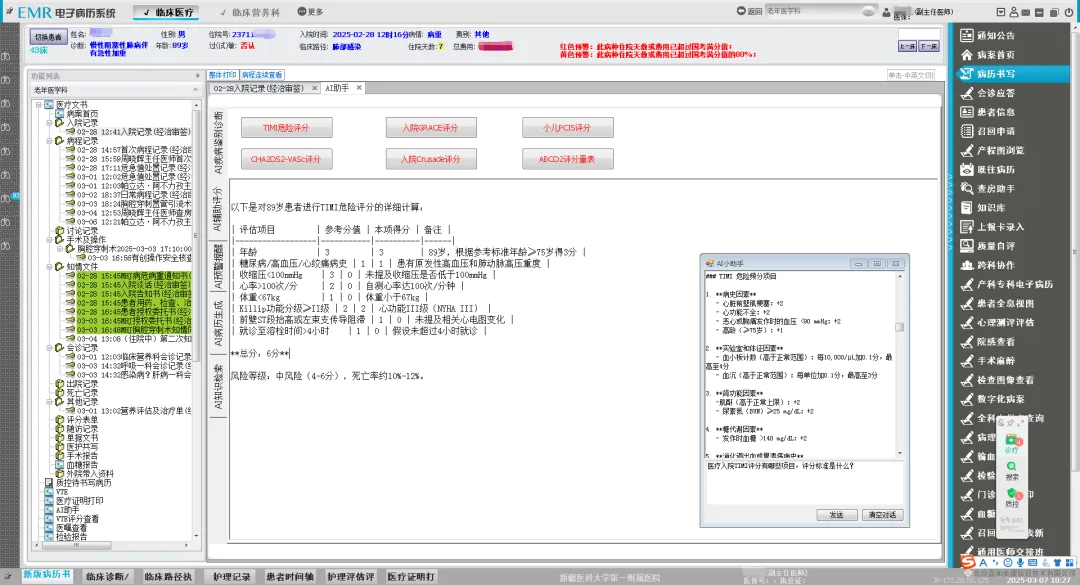Switch to the 02-28入院记录 tab
This screenshot has height=585, width=1080.
(x=261, y=89)
